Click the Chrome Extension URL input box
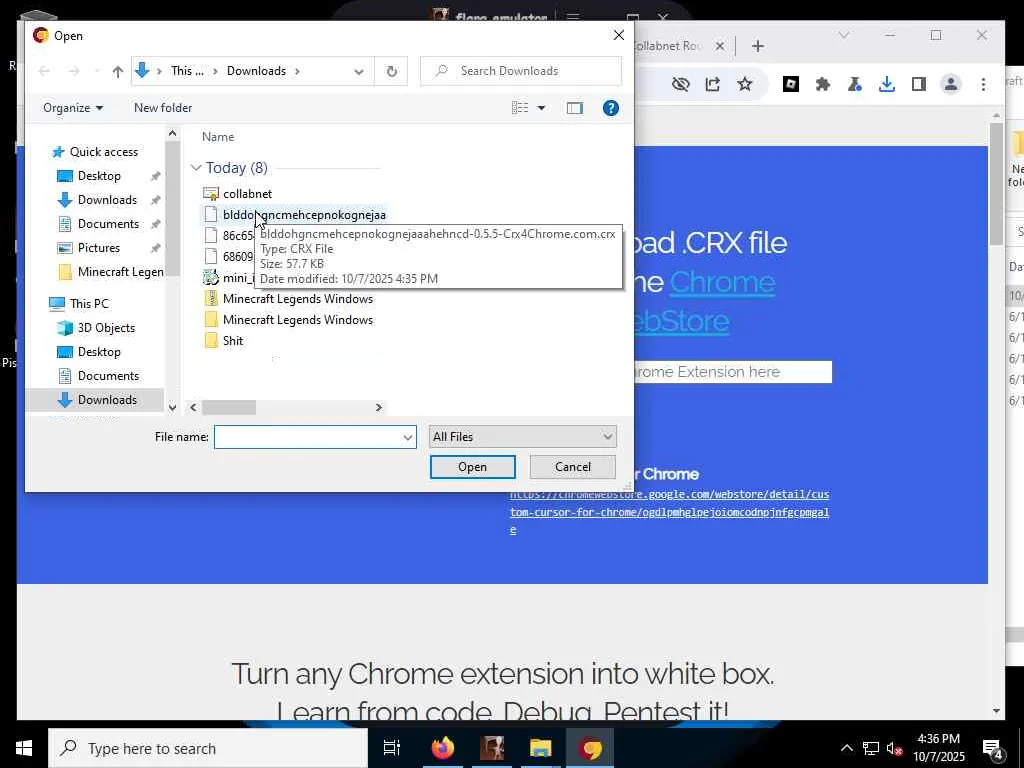1024x768 pixels. coord(733,372)
